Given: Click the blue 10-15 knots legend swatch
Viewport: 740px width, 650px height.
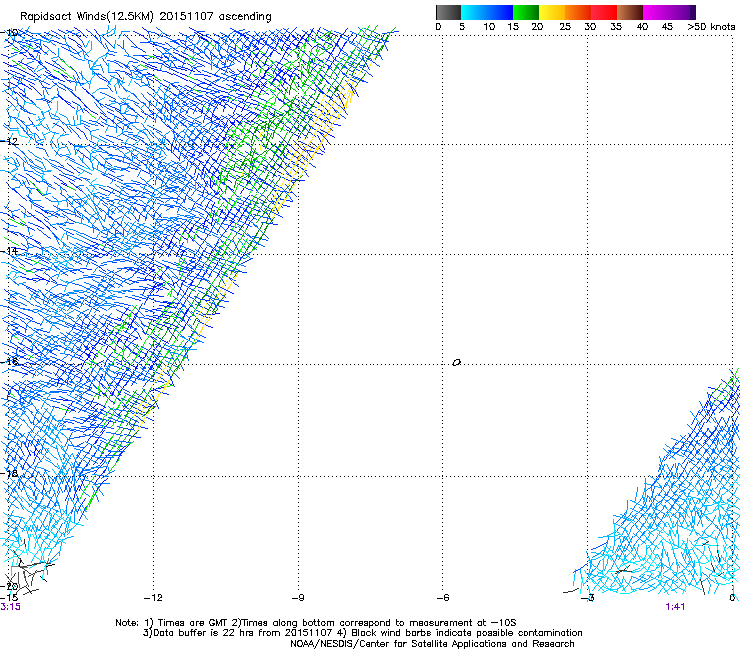Looking at the screenshot, I should 500,12.
